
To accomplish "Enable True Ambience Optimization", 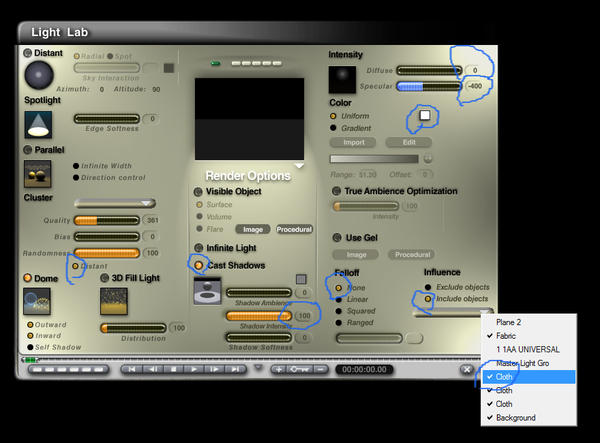I will (336, 191).
